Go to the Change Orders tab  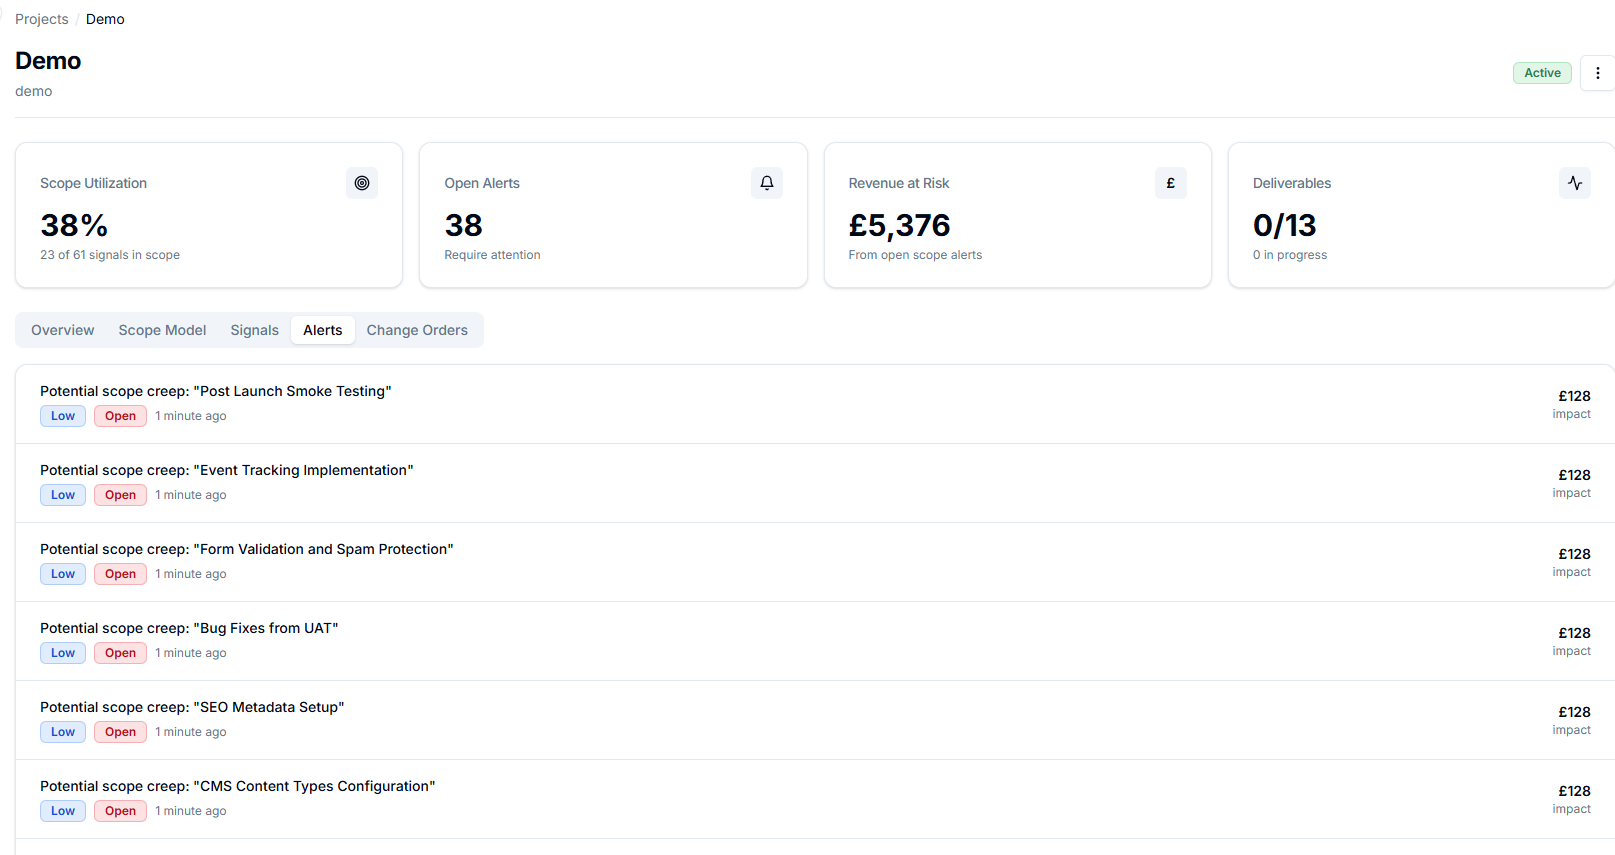coord(417,330)
